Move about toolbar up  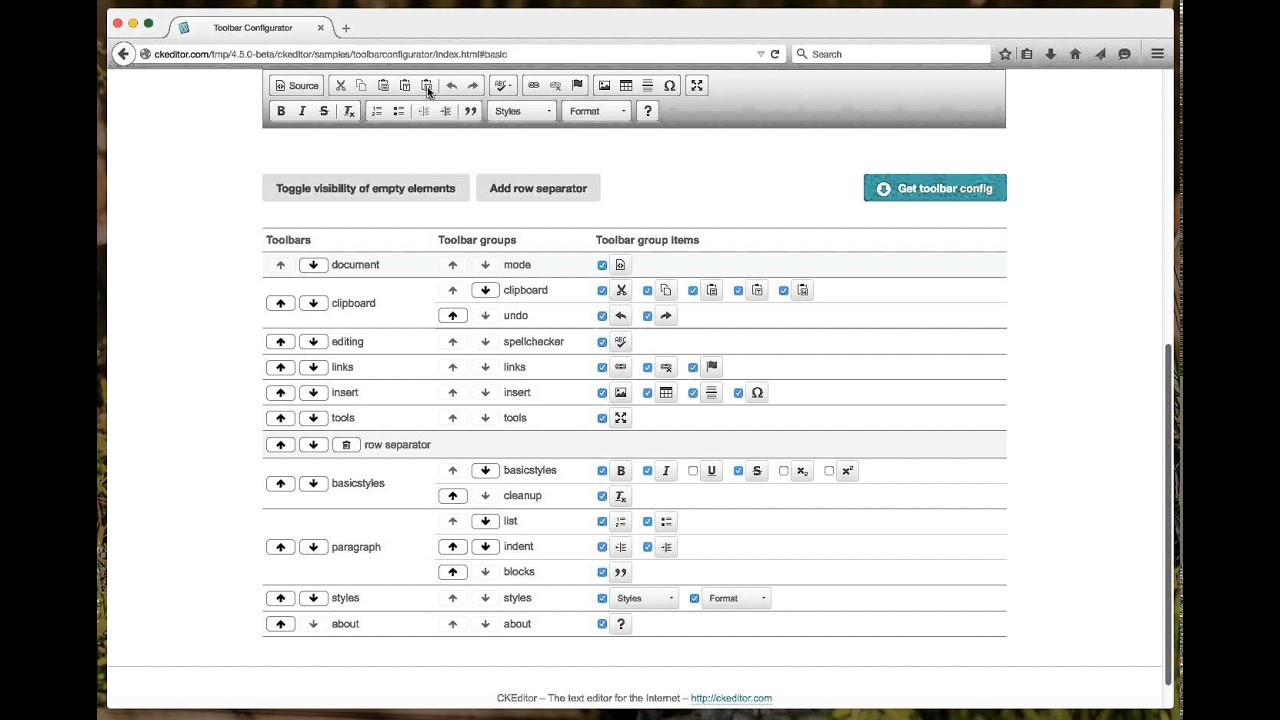pos(280,624)
